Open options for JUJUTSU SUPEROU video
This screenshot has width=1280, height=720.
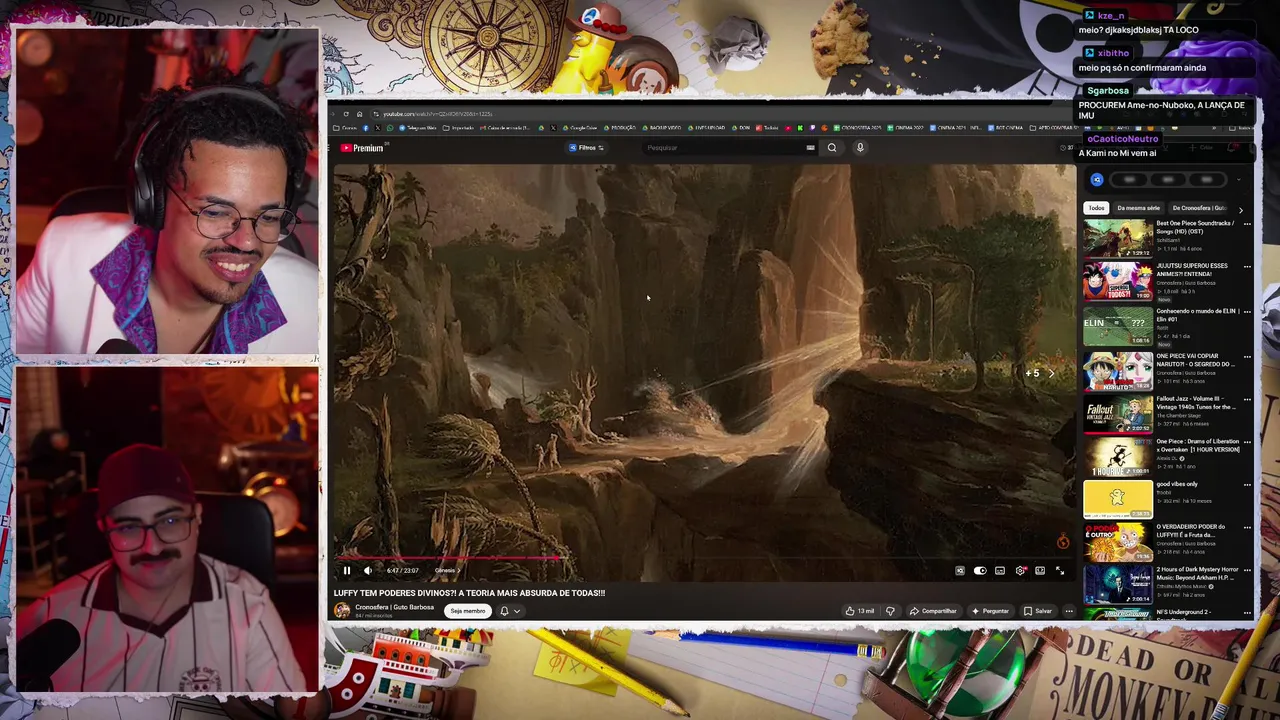(1247, 267)
